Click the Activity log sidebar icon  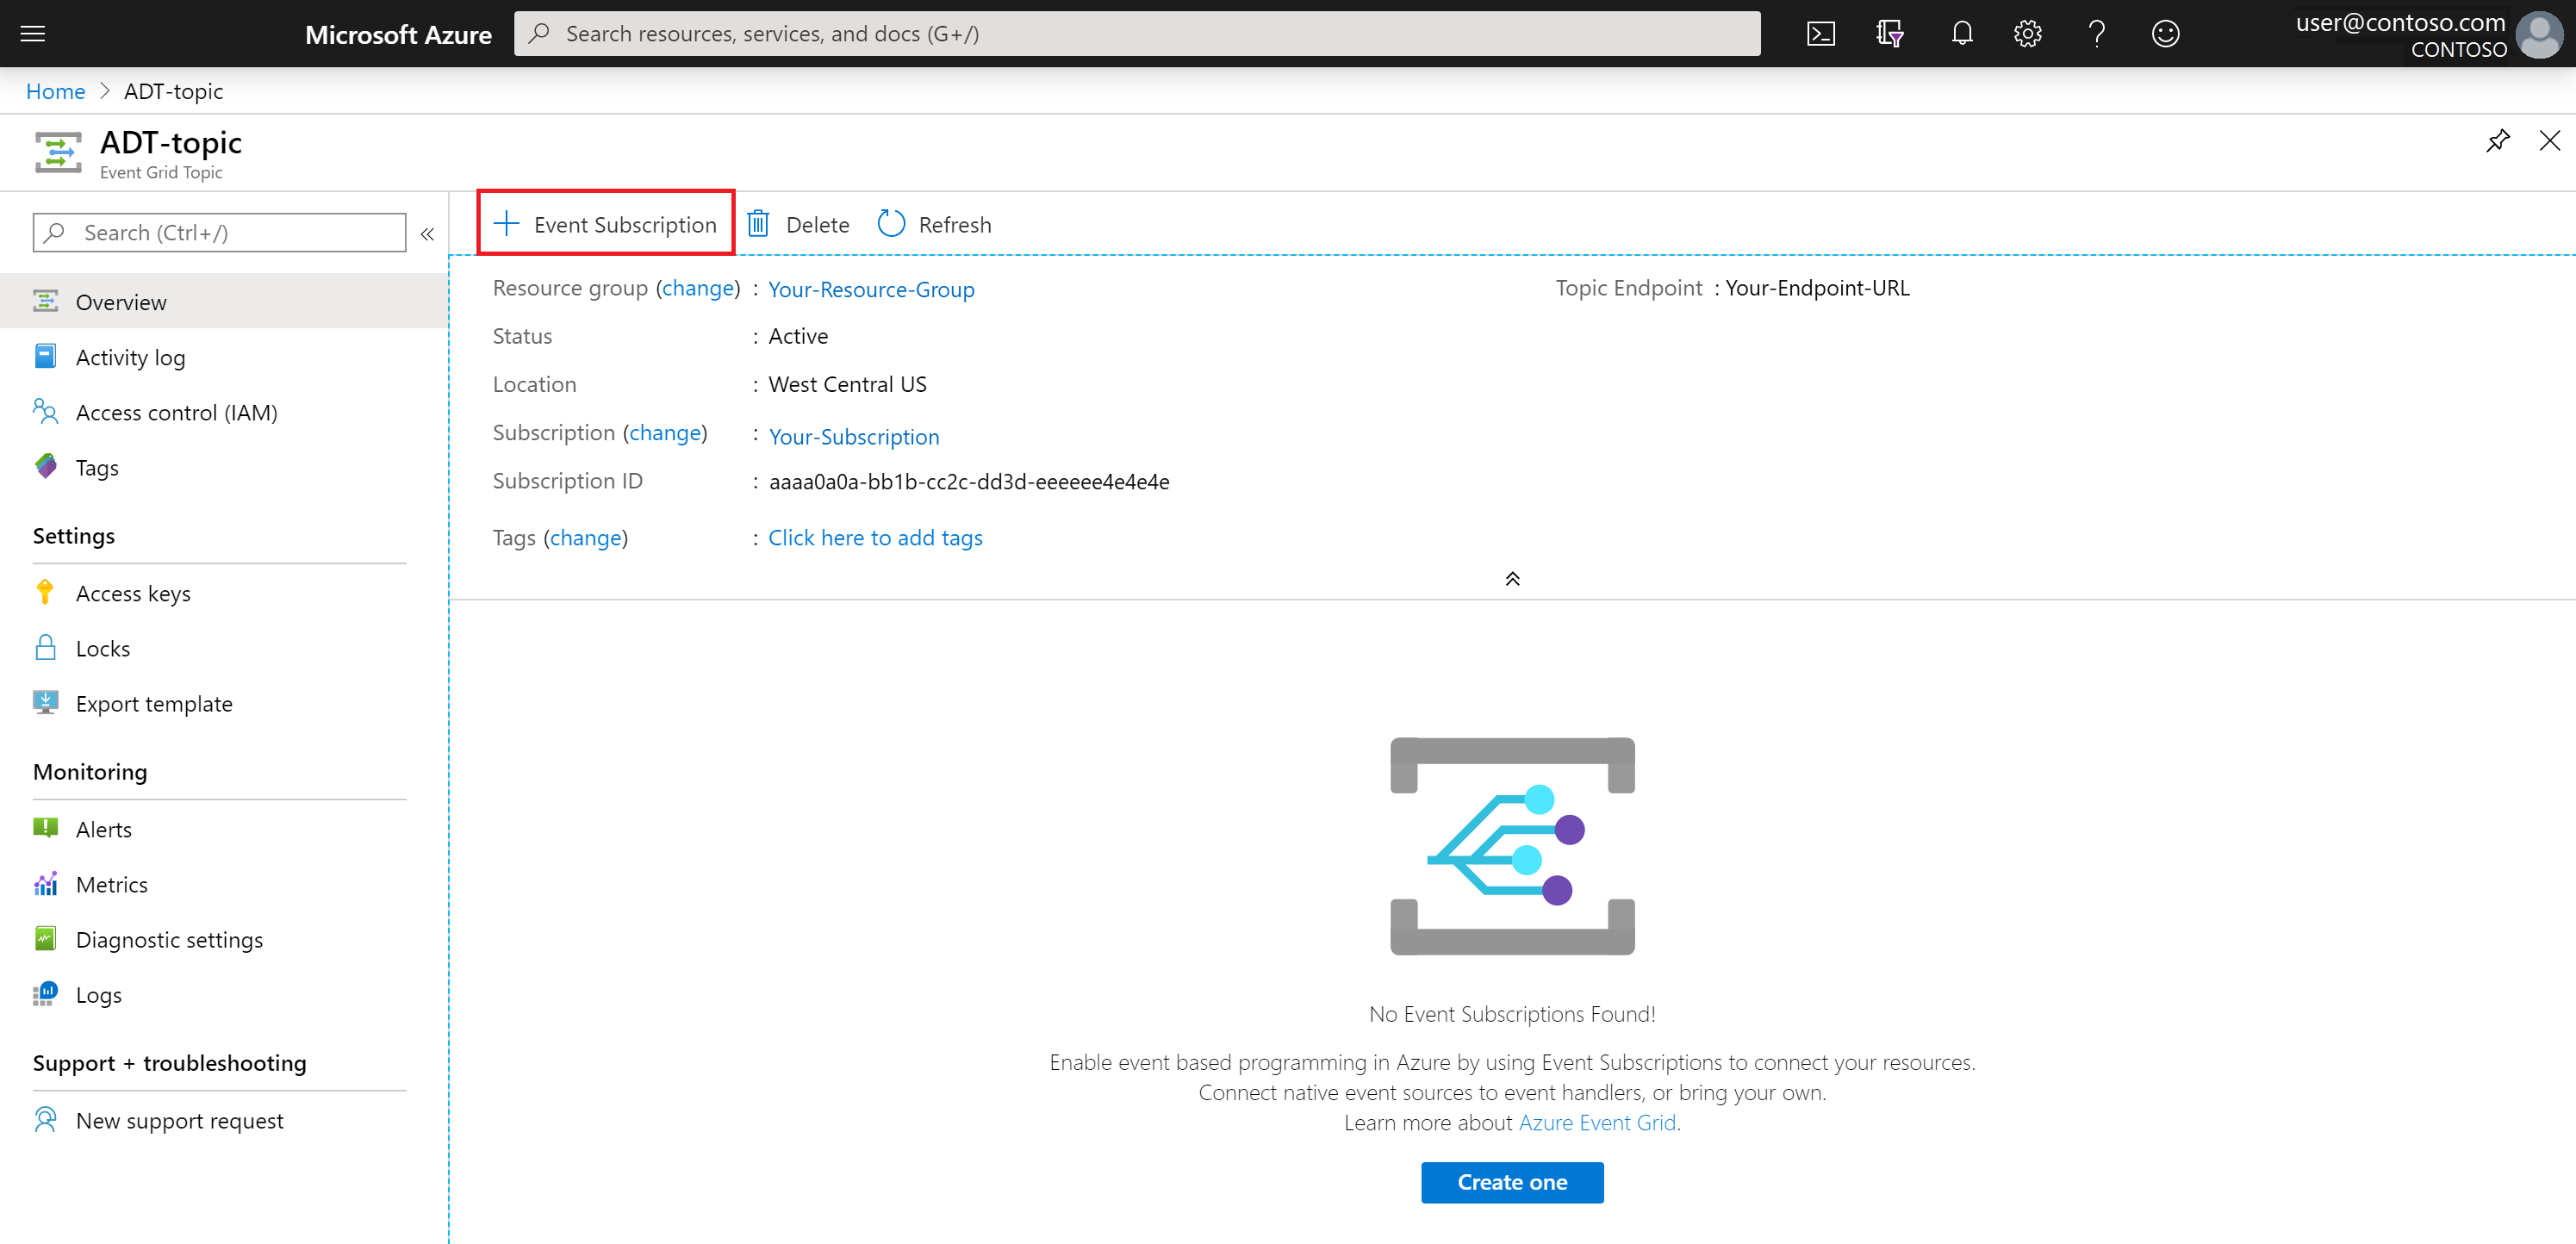[x=44, y=355]
